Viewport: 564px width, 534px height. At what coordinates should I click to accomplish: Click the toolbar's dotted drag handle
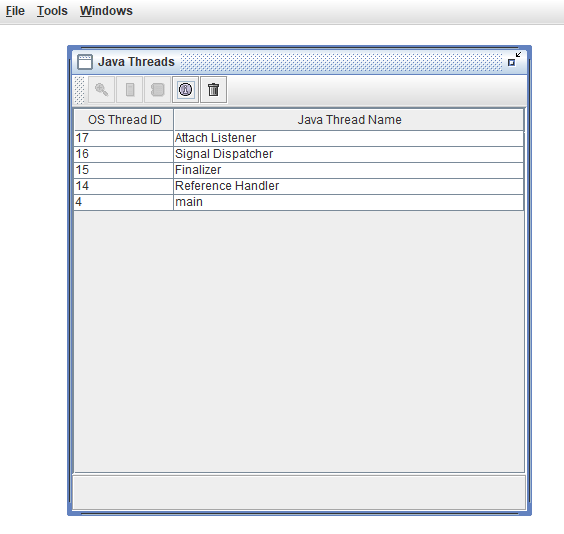tap(79, 90)
